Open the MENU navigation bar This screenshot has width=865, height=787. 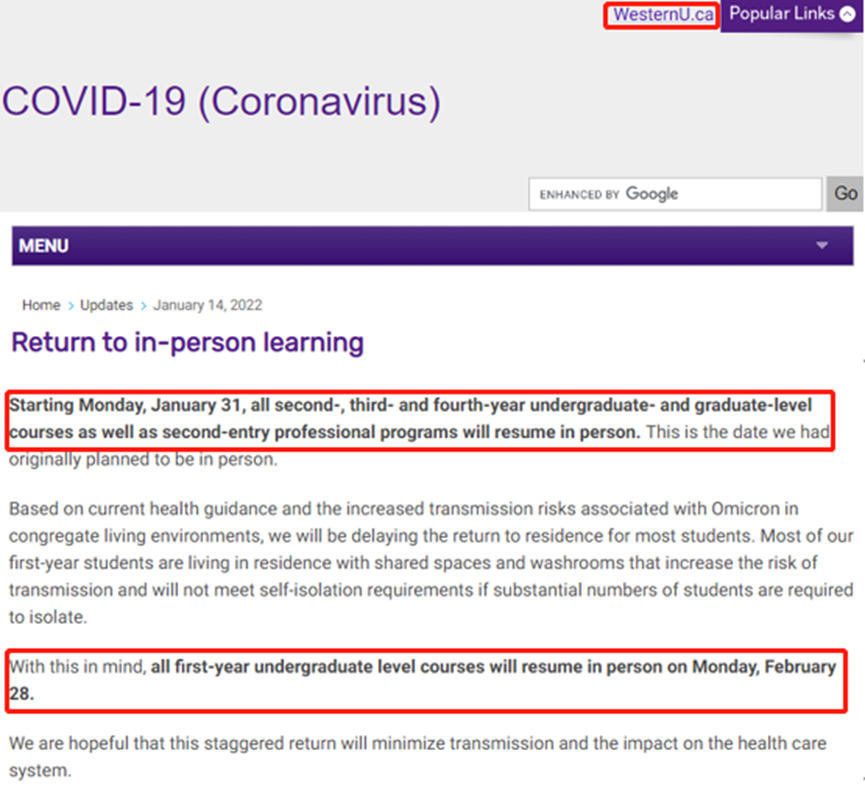coord(432,246)
